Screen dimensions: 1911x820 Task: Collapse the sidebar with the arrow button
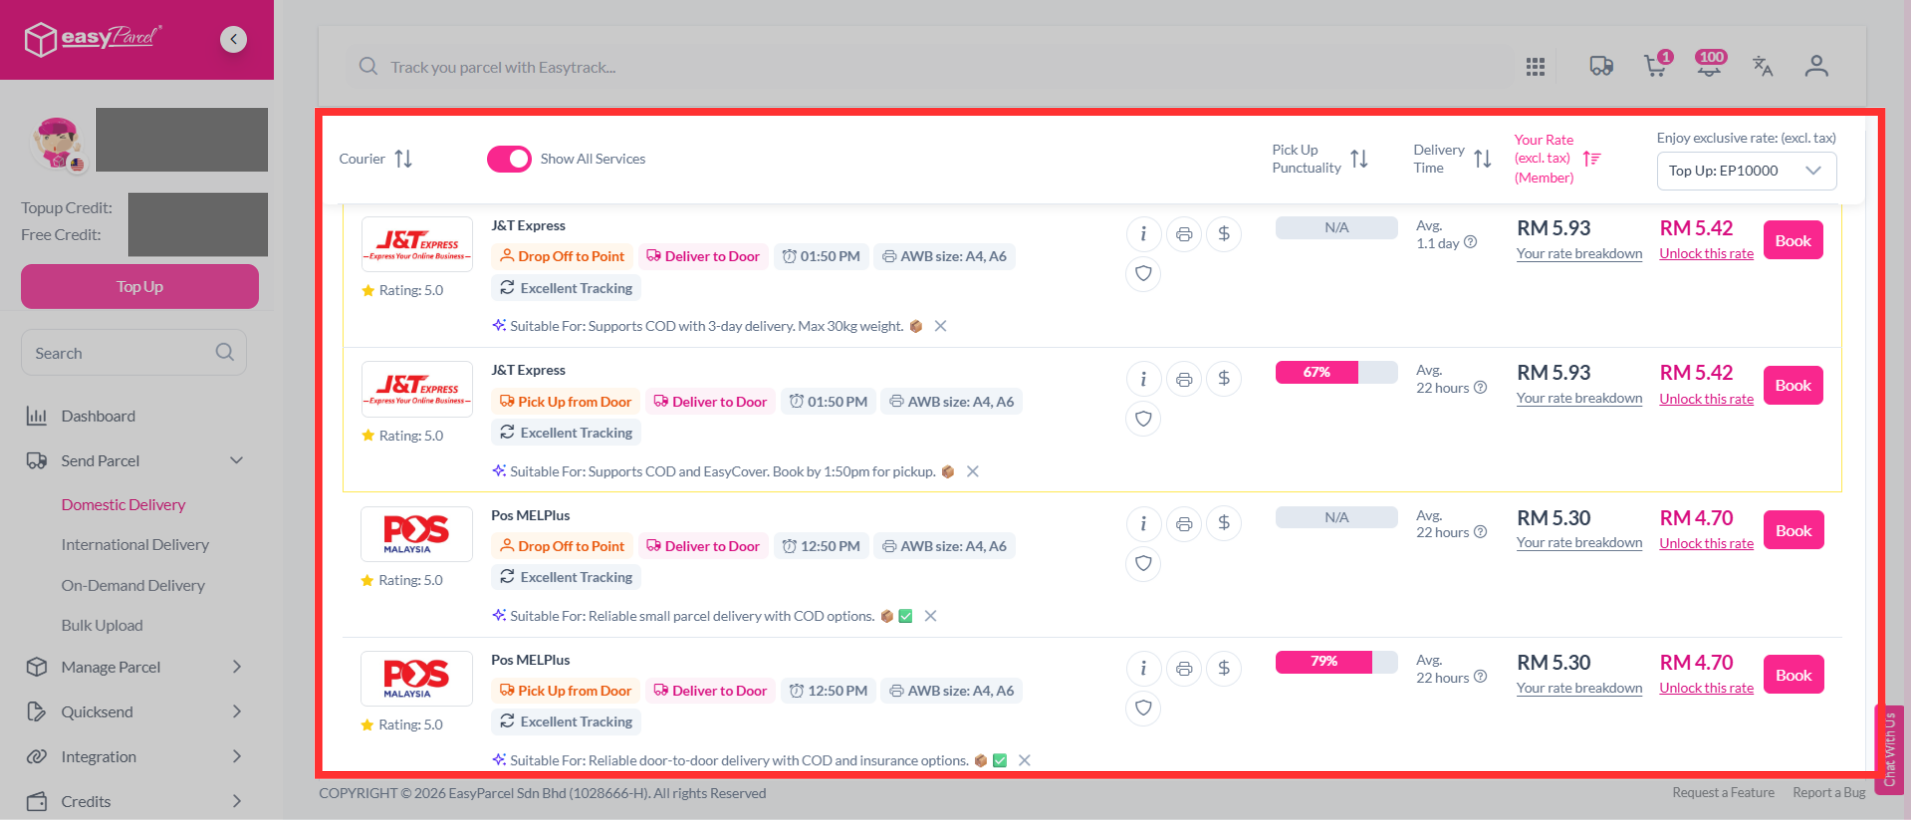click(233, 39)
